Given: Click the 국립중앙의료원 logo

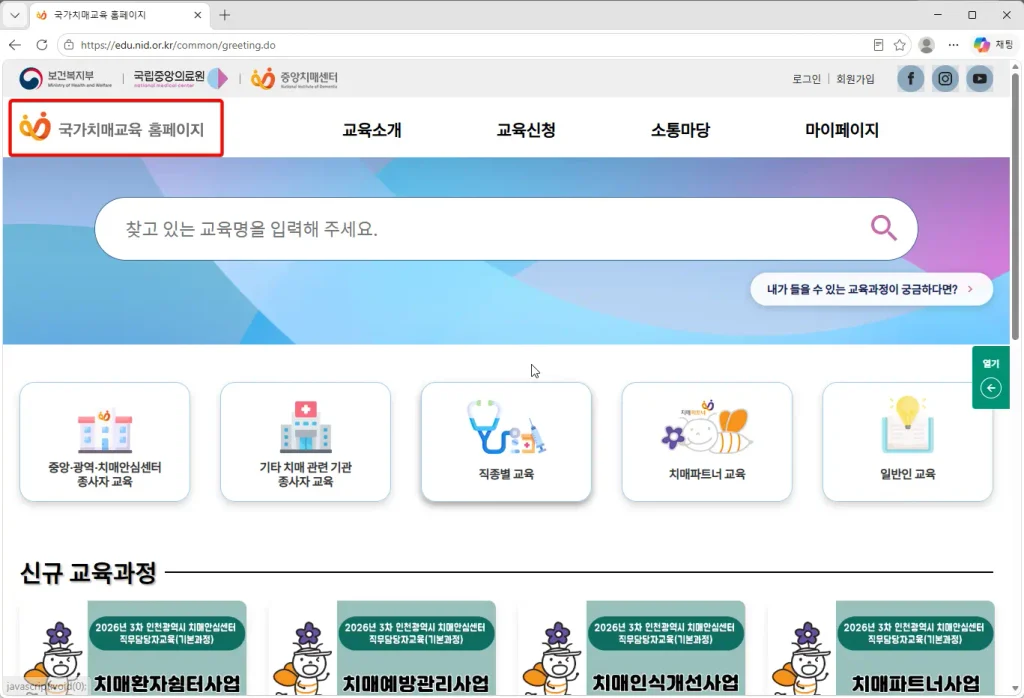Looking at the screenshot, I should 181,78.
